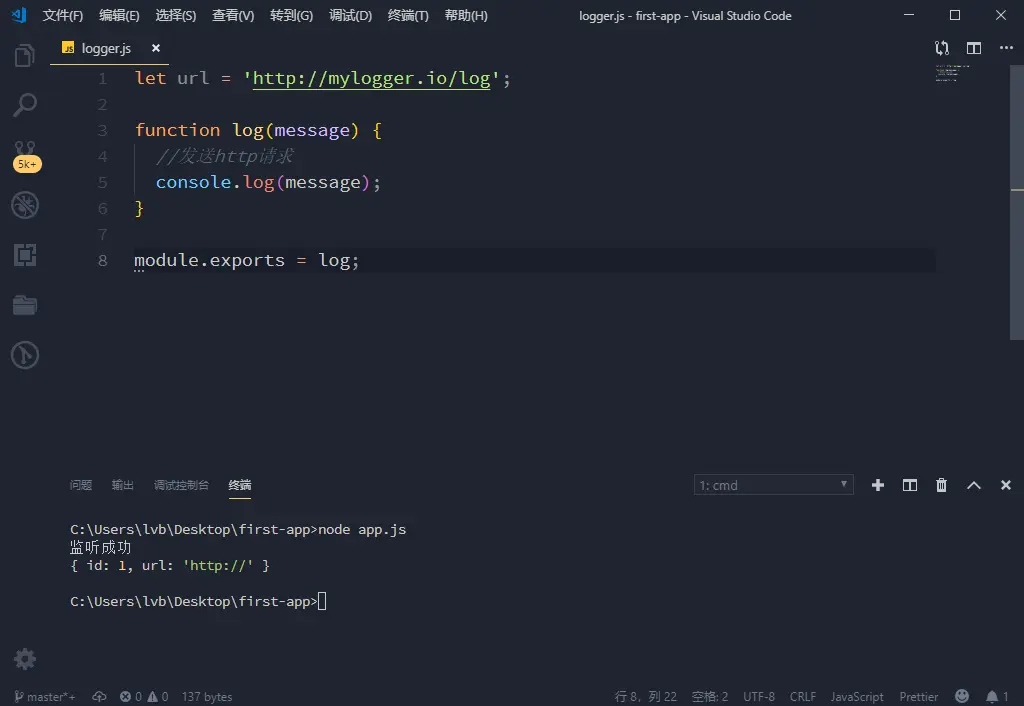Click 'function log(message) {' code line

click(x=258, y=130)
